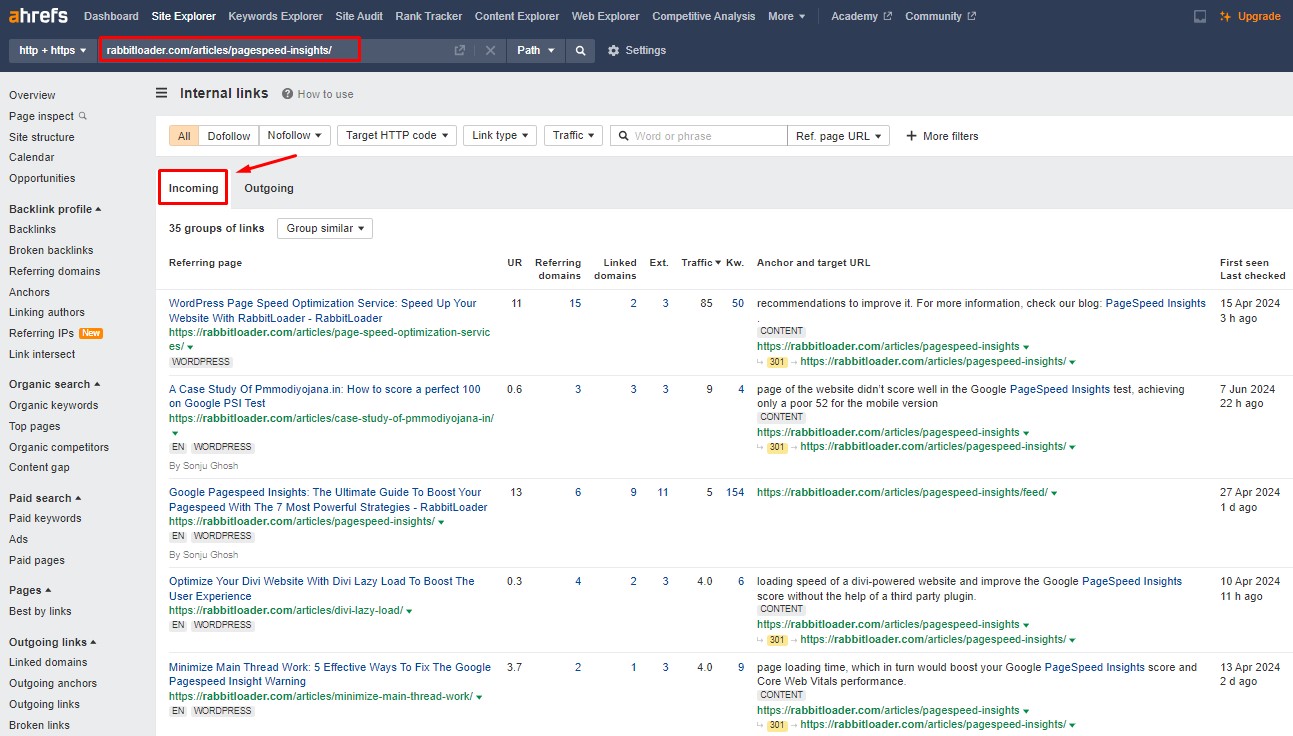
Task: Open Keywords Explorer in top menu
Action: [x=275, y=17]
